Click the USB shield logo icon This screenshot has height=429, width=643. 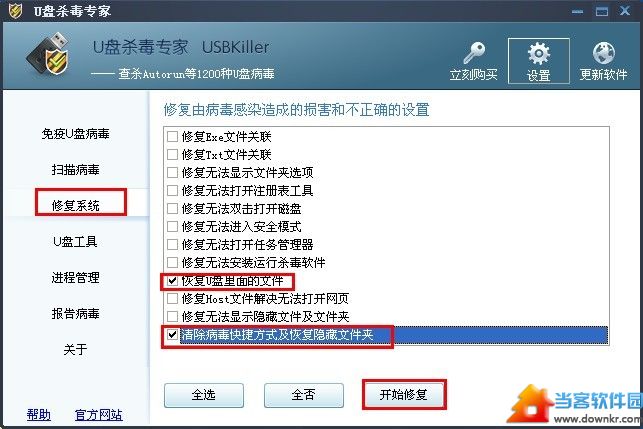pos(48,55)
